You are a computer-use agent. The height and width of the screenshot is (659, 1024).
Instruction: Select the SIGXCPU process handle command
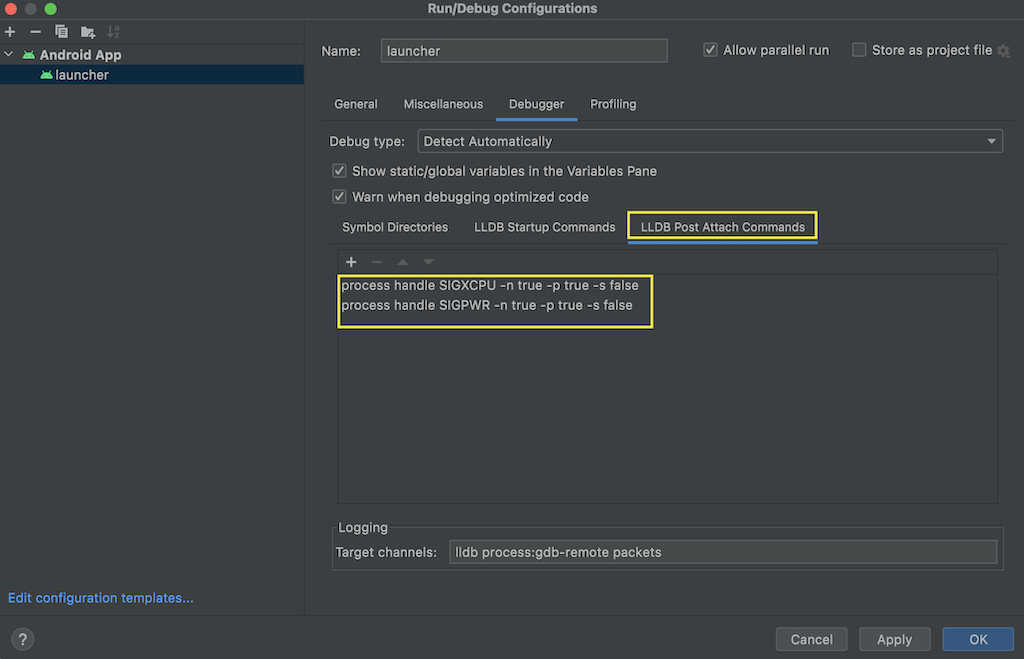[x=490, y=285]
